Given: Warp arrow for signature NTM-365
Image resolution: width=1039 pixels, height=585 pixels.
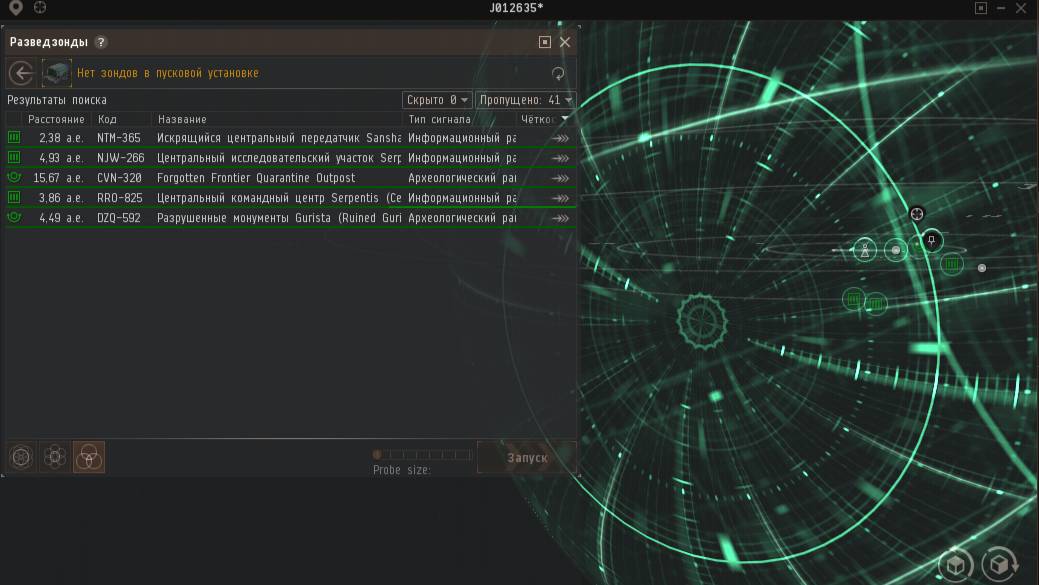Looking at the screenshot, I should [561, 138].
